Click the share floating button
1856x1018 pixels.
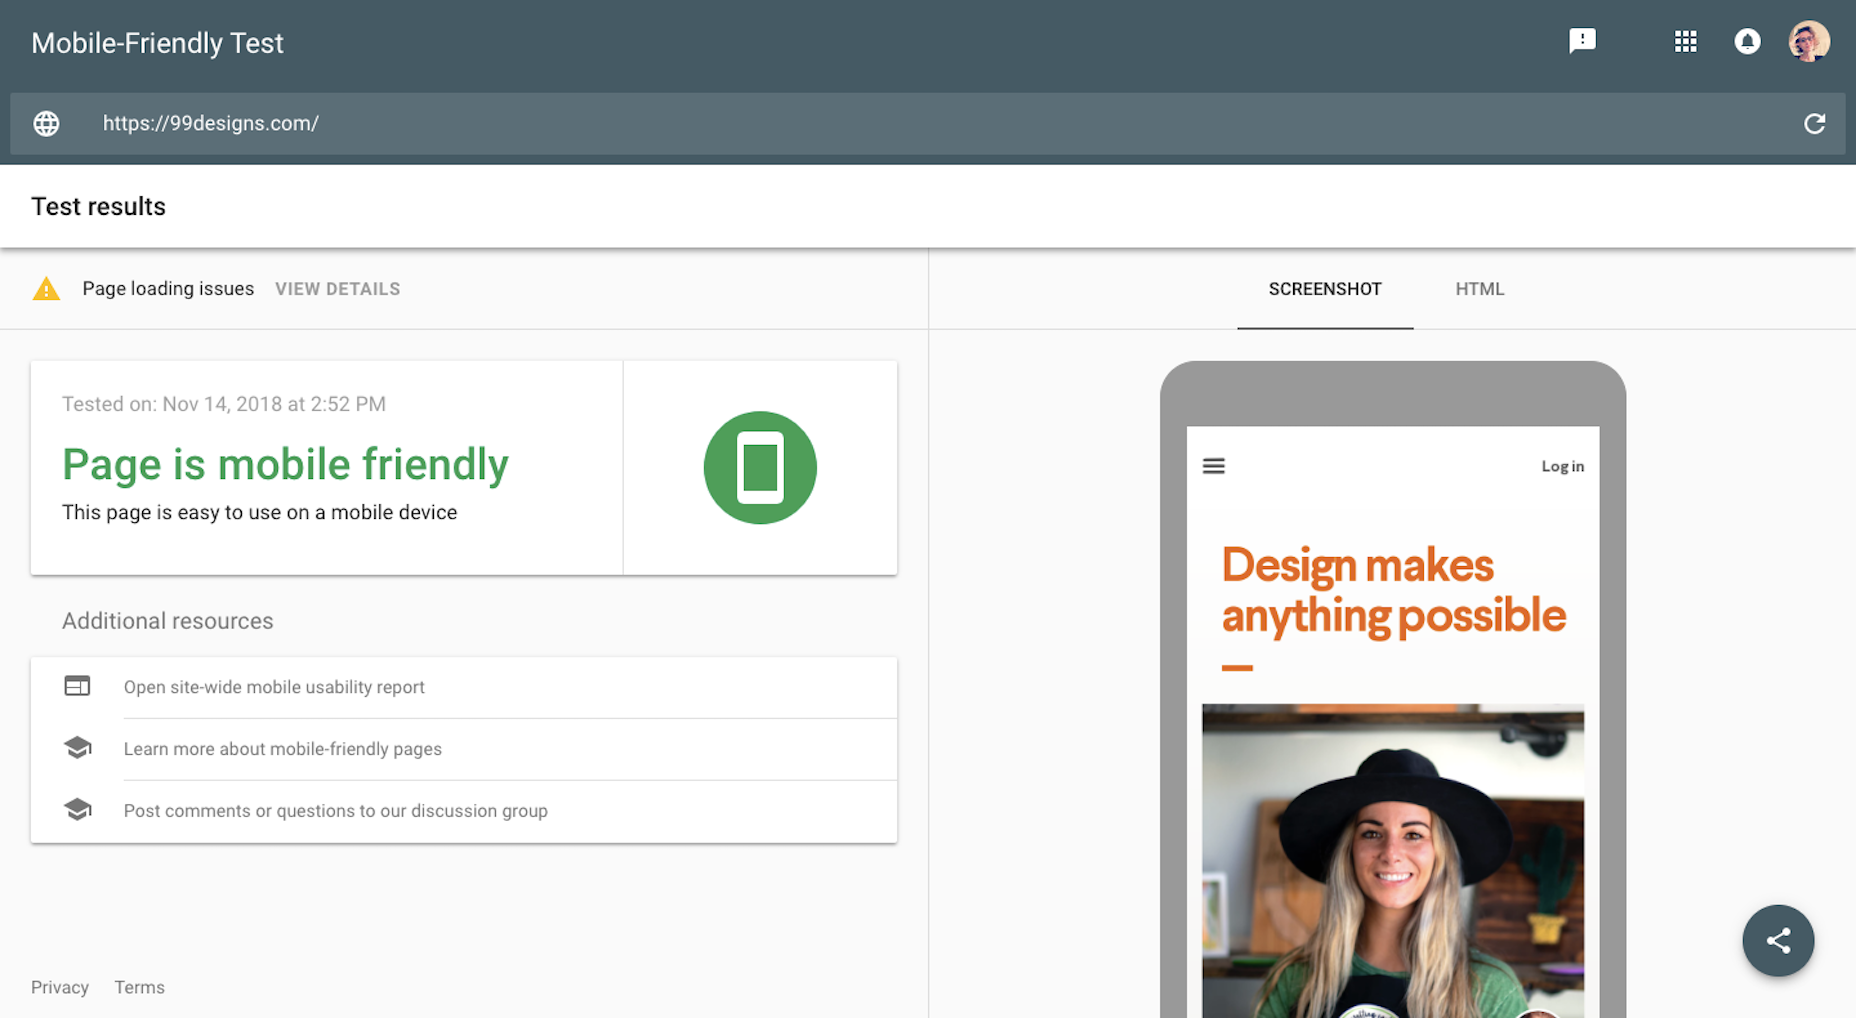click(x=1778, y=940)
